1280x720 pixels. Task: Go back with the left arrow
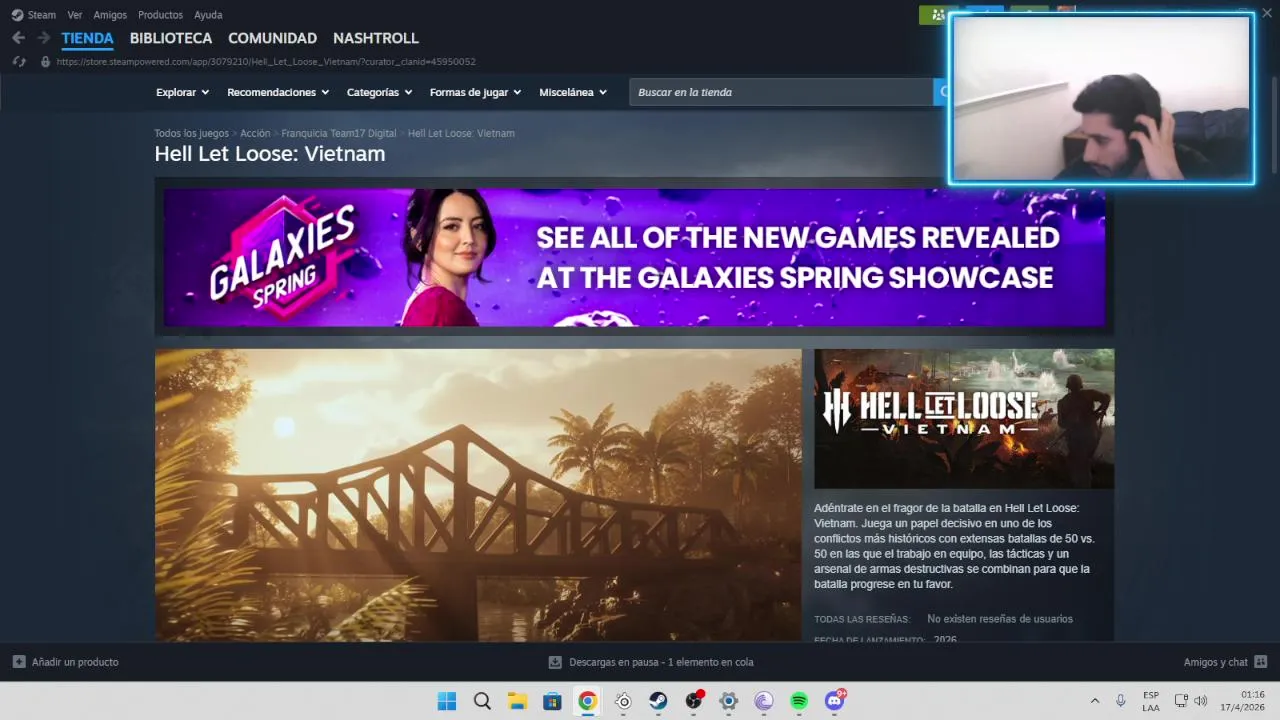point(18,38)
